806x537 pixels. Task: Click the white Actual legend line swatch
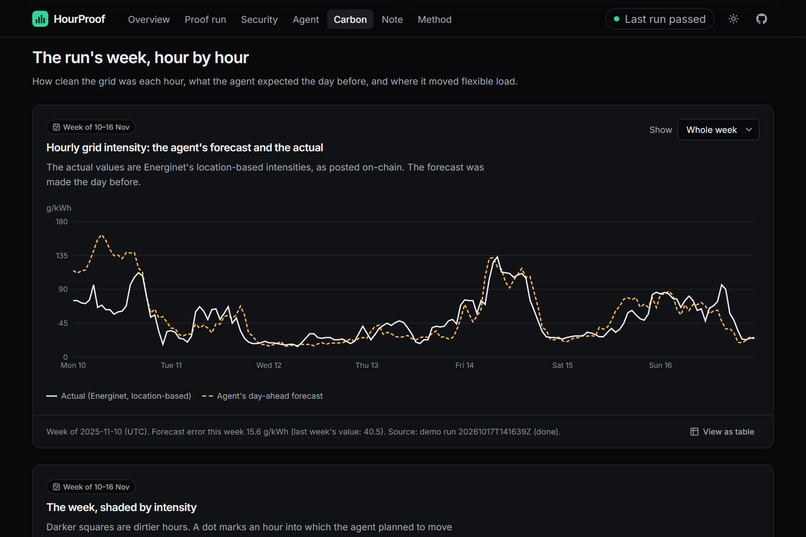click(51, 396)
